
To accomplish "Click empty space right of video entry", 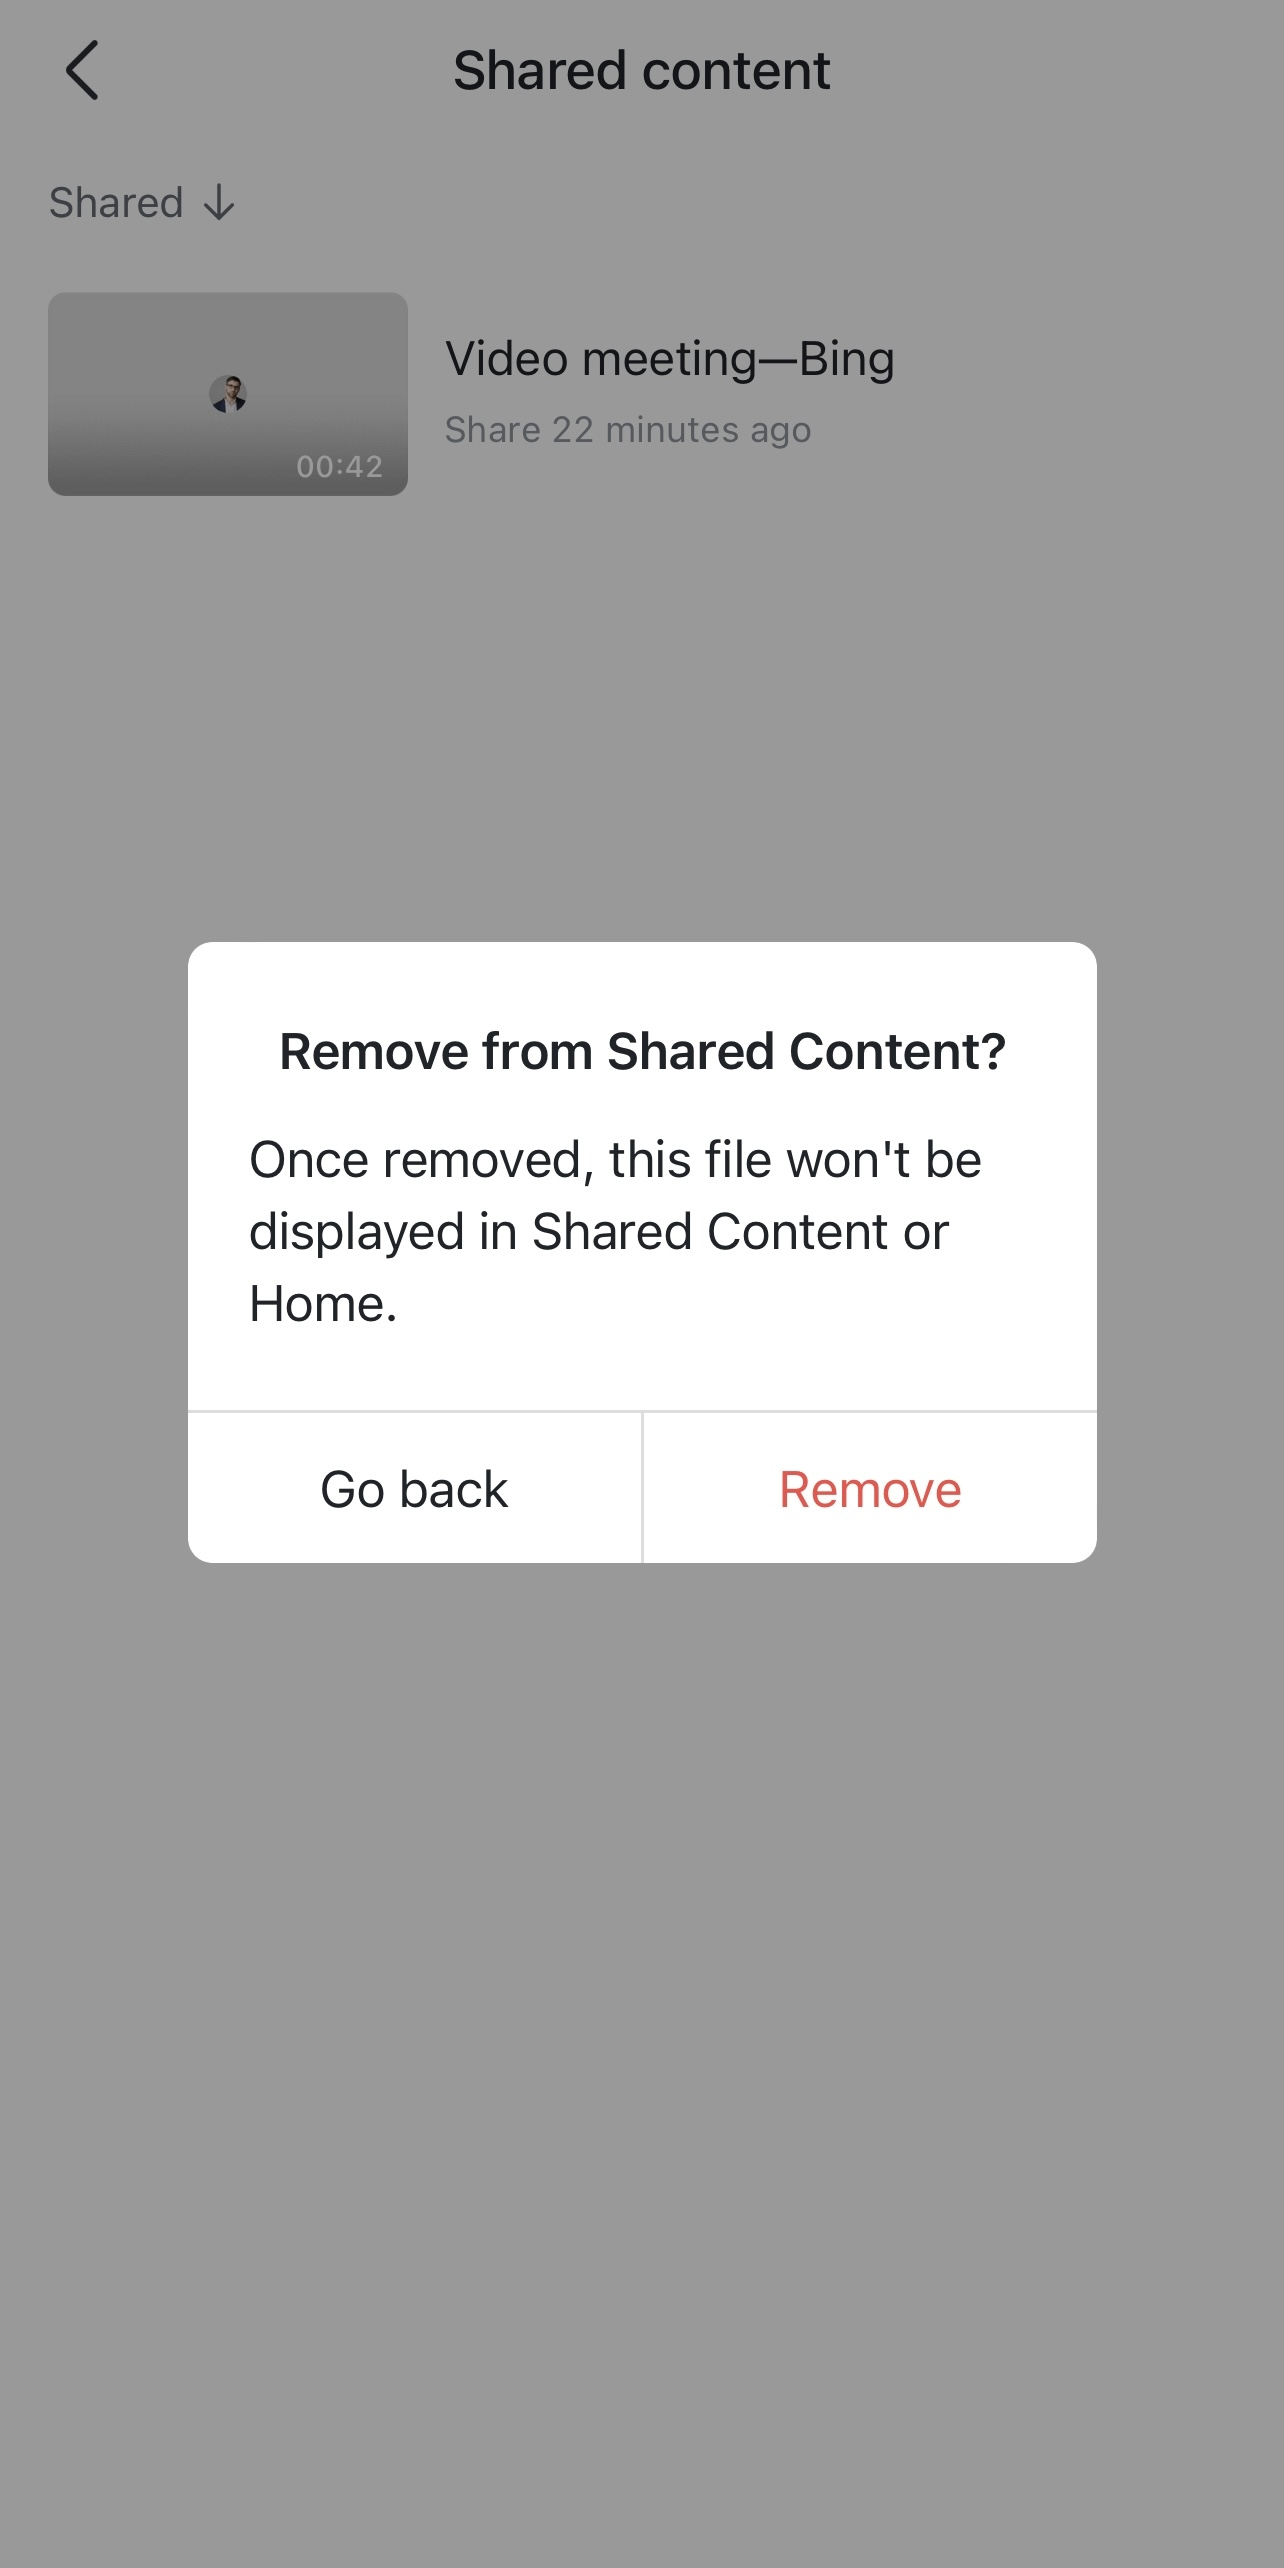I will tap(1090, 394).
